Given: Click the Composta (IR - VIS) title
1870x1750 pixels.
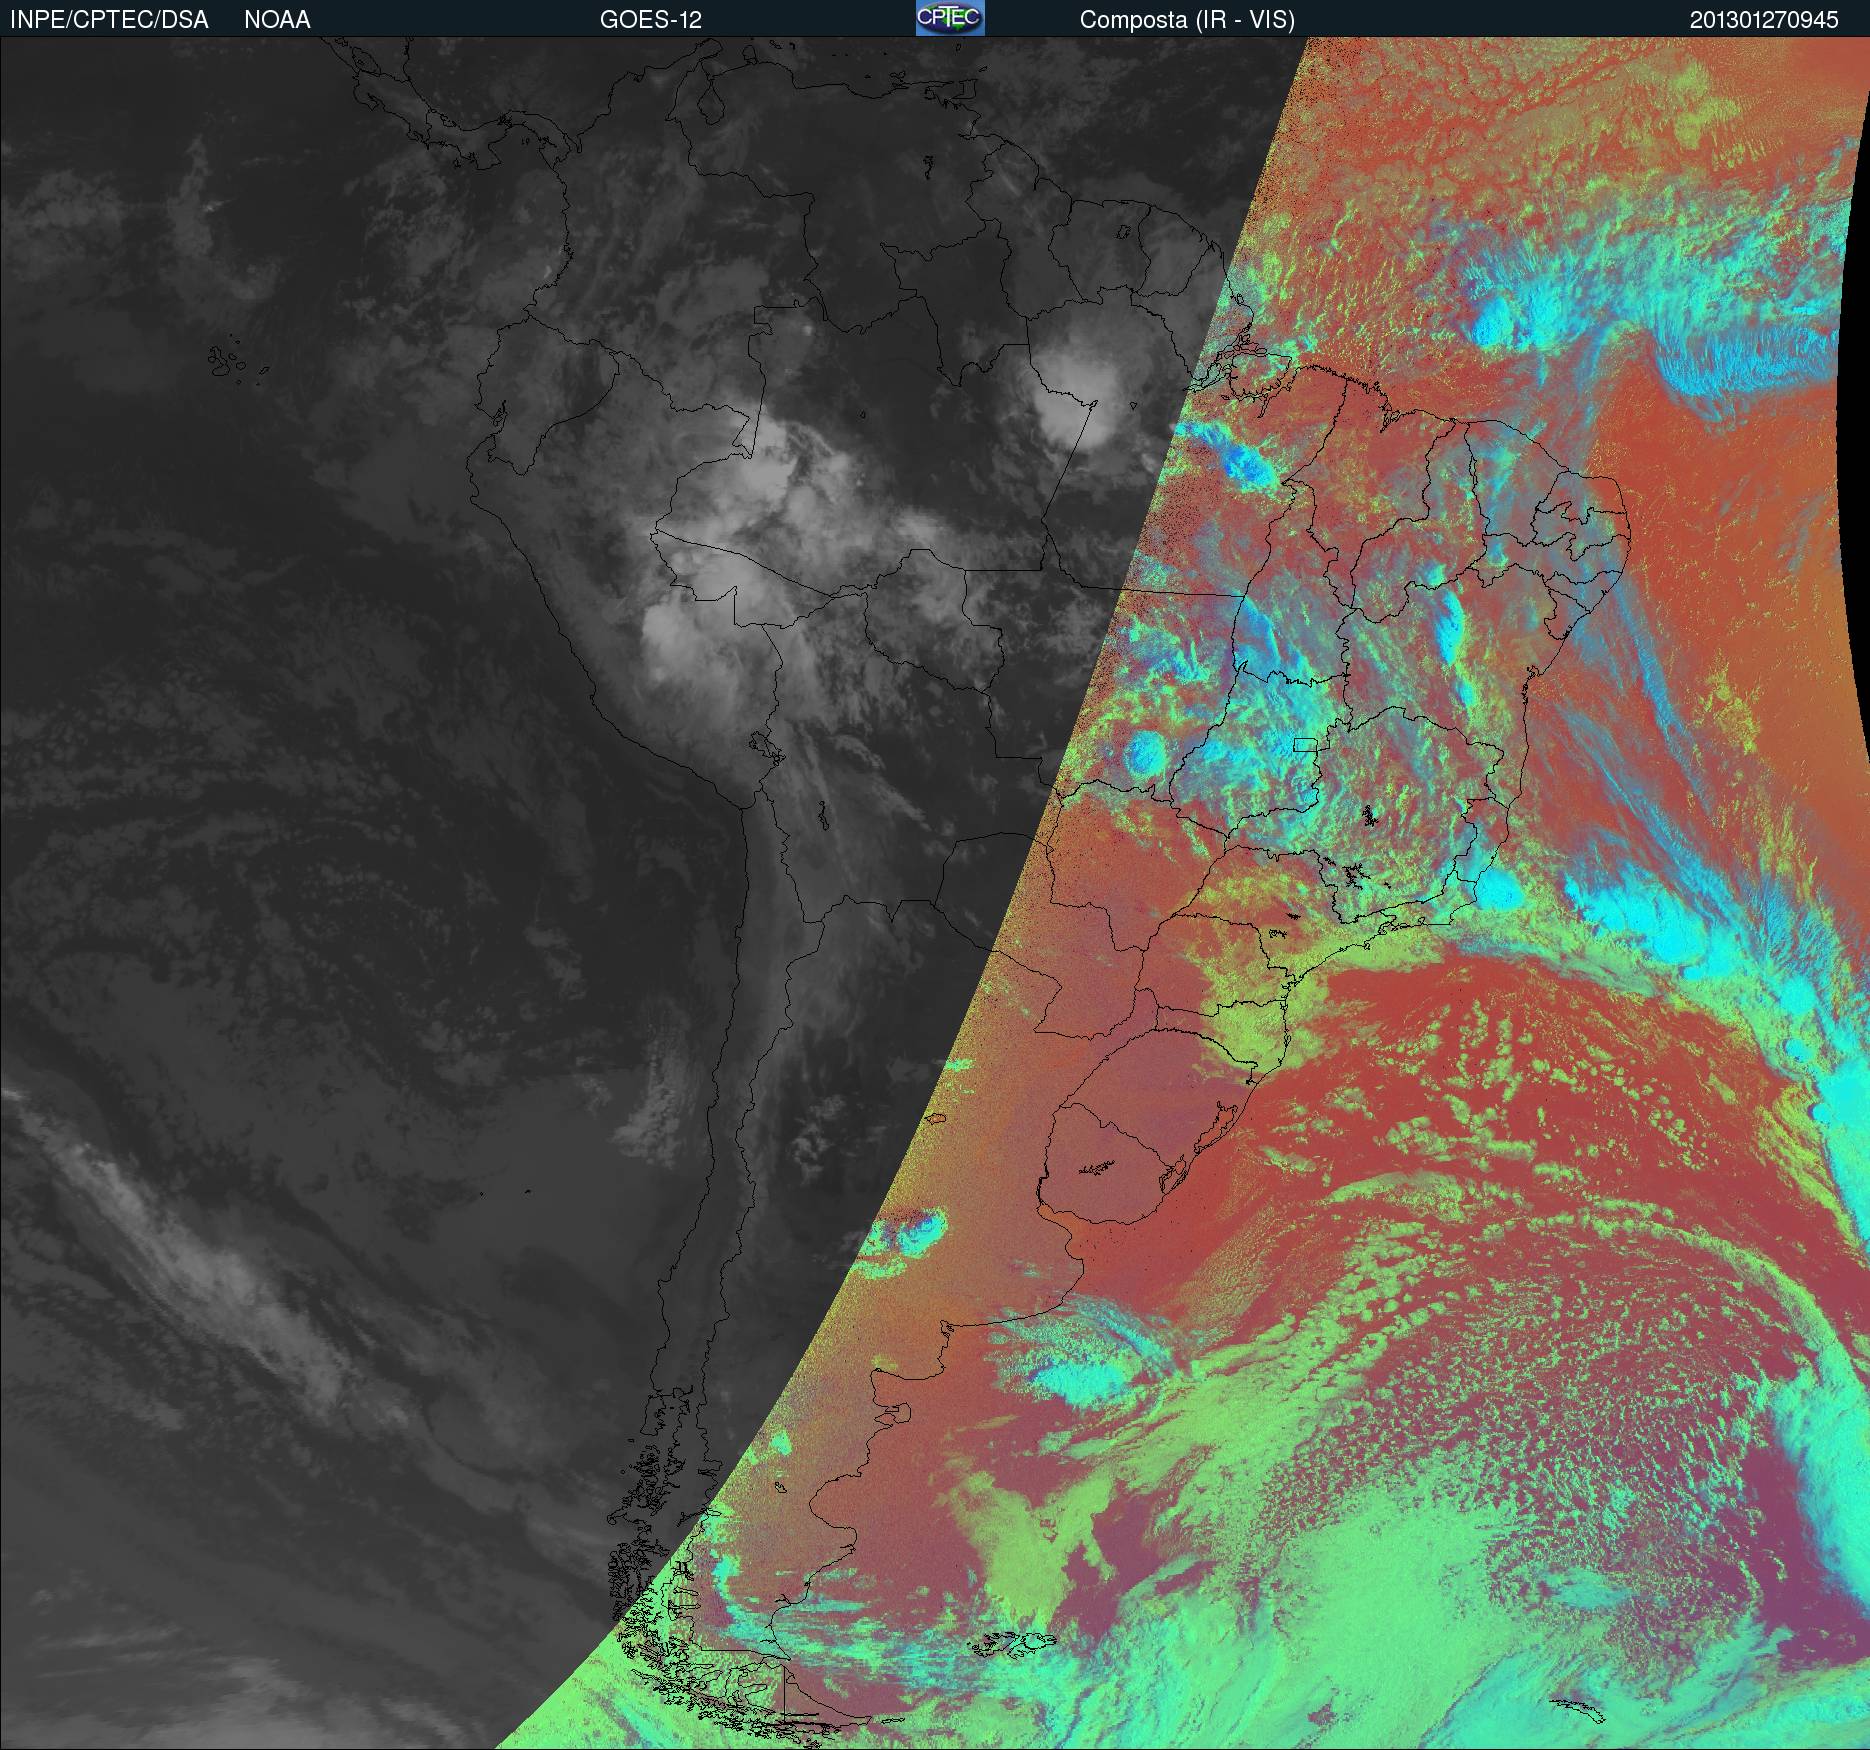Looking at the screenshot, I should (x=1187, y=20).
